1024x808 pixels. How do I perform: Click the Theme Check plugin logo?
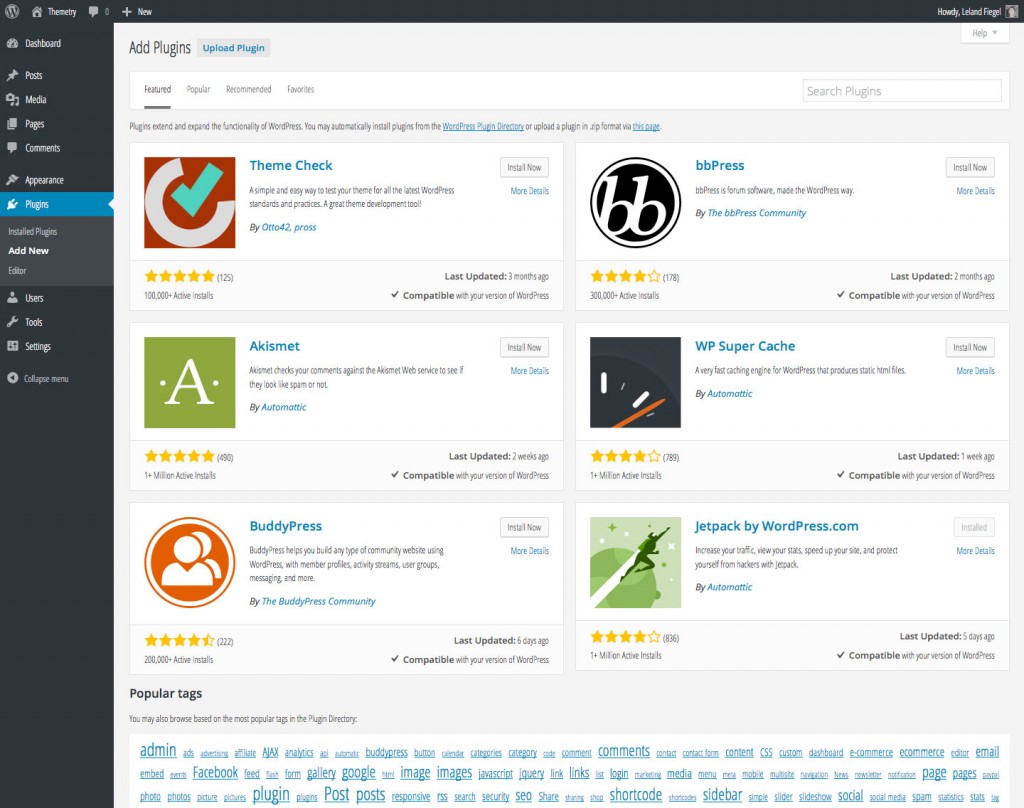coord(189,201)
